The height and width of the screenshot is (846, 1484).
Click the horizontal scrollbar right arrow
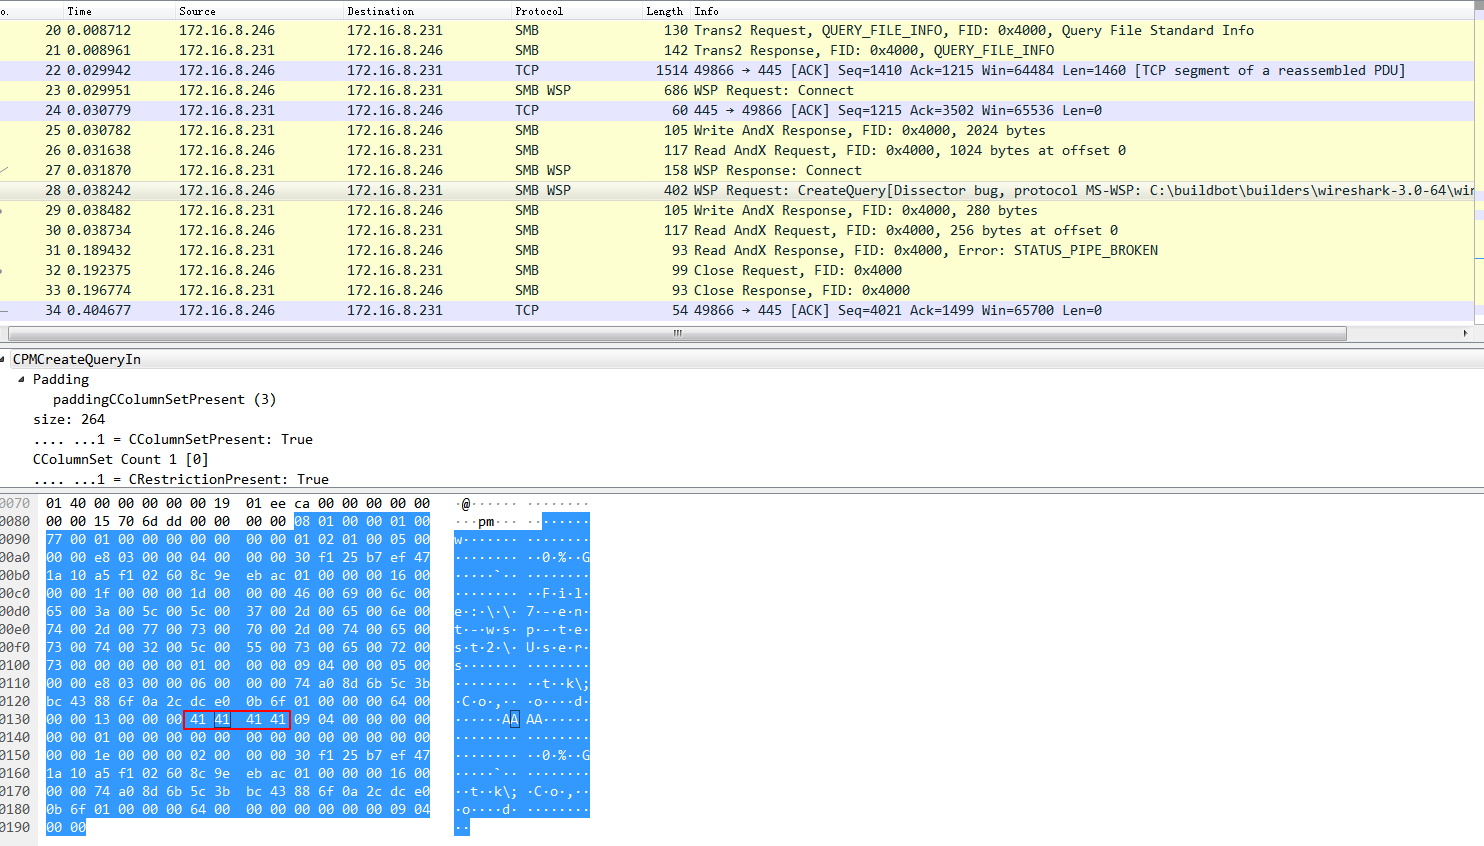(1465, 333)
